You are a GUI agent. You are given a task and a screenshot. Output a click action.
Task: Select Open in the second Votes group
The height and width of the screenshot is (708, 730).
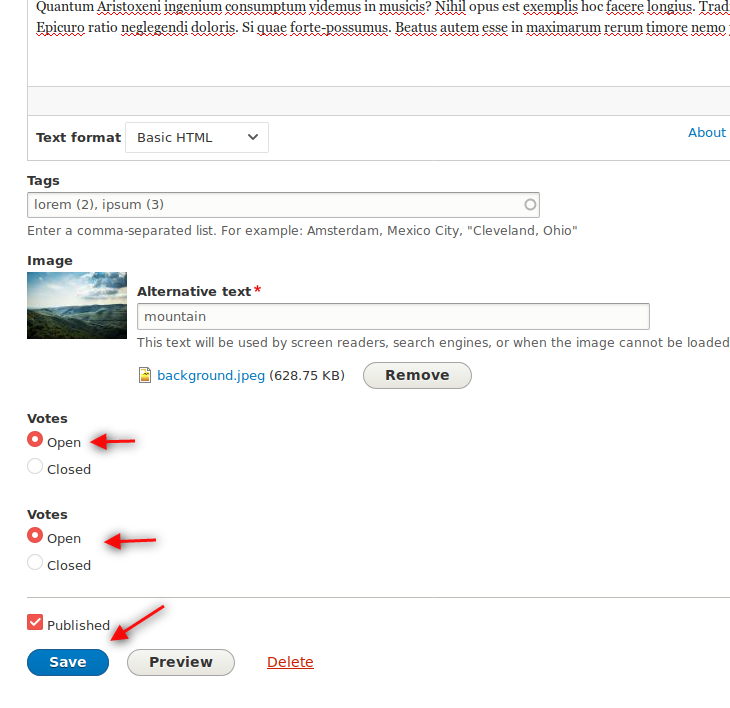pos(35,535)
